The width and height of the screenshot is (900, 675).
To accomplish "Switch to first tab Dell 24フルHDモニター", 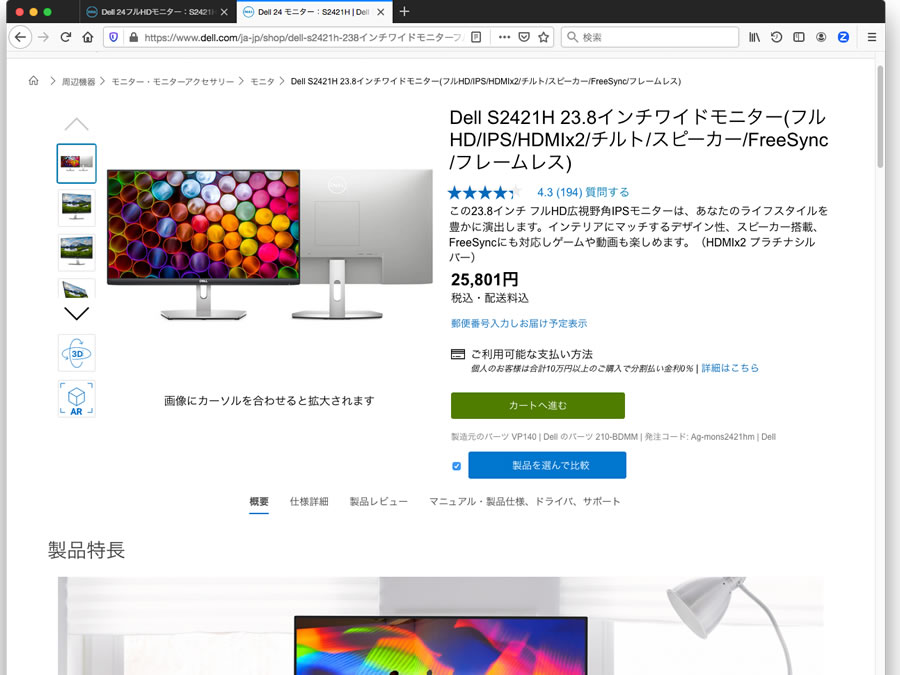I will point(157,11).
